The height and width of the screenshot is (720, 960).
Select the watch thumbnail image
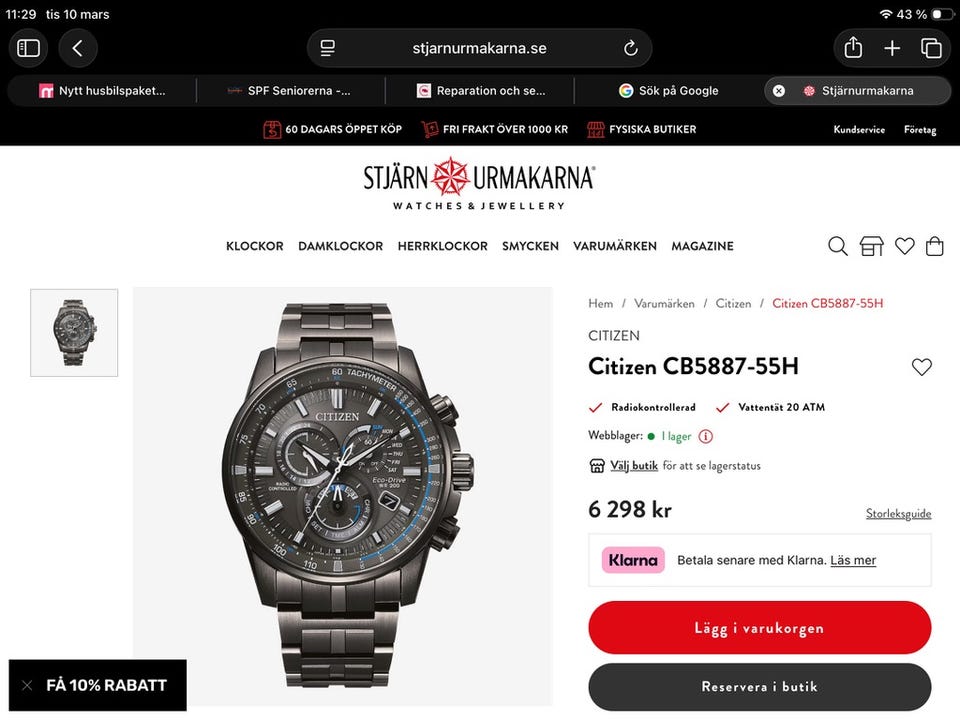click(x=74, y=332)
